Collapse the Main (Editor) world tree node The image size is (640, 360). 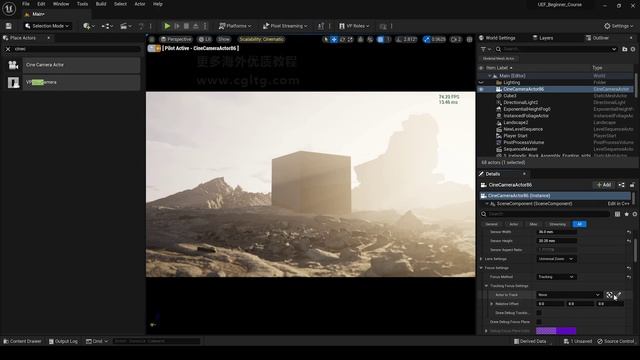[x=489, y=76]
